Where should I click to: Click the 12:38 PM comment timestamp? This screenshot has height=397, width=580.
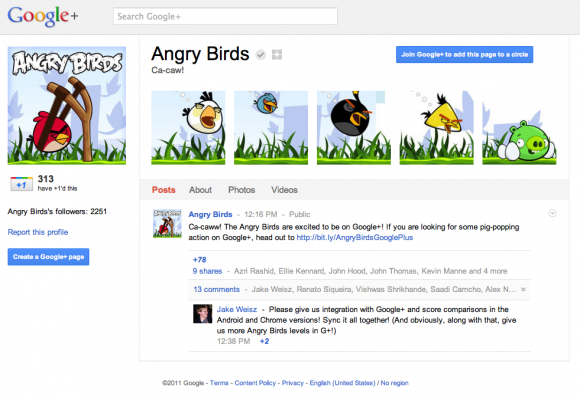[233, 341]
